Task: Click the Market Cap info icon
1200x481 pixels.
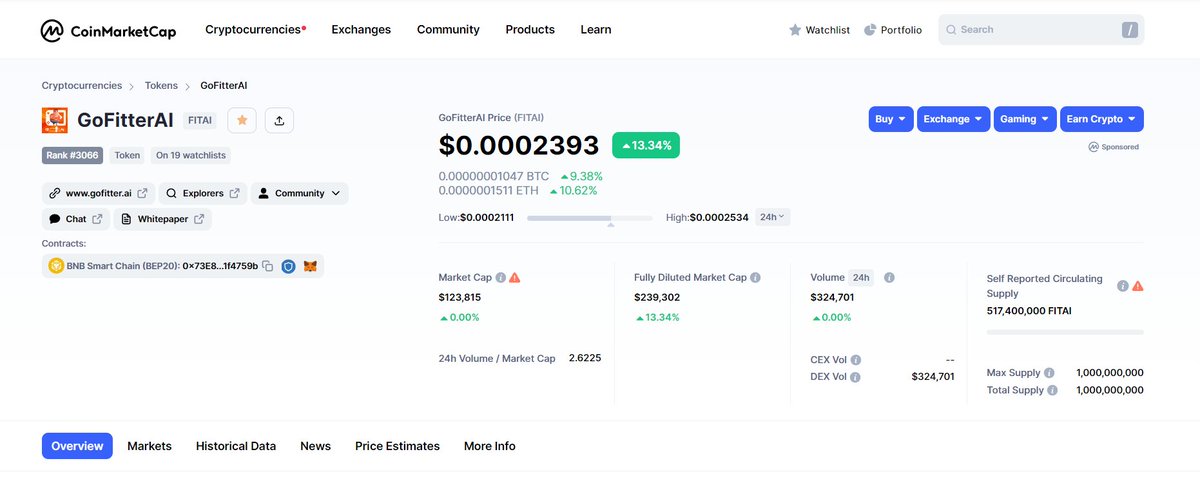Action: point(501,277)
